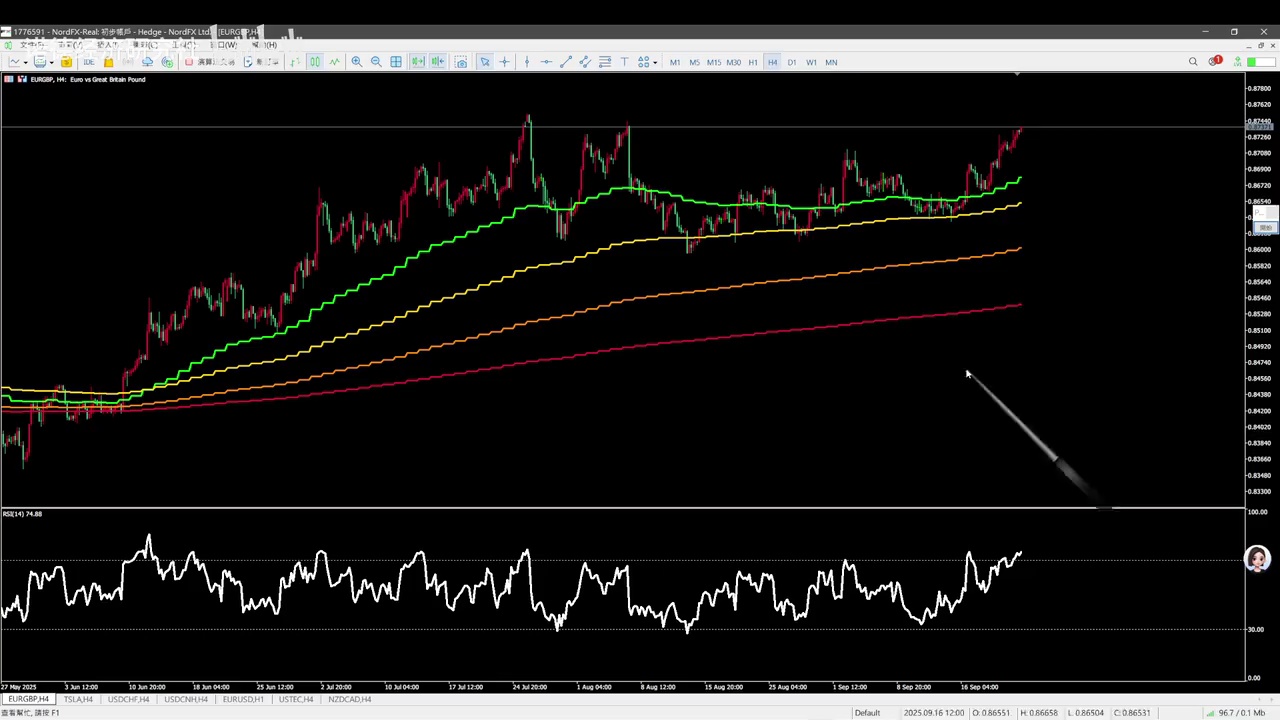Image resolution: width=1280 pixels, height=720 pixels.
Task: Click the green signal level icon
Action: 1238,62
